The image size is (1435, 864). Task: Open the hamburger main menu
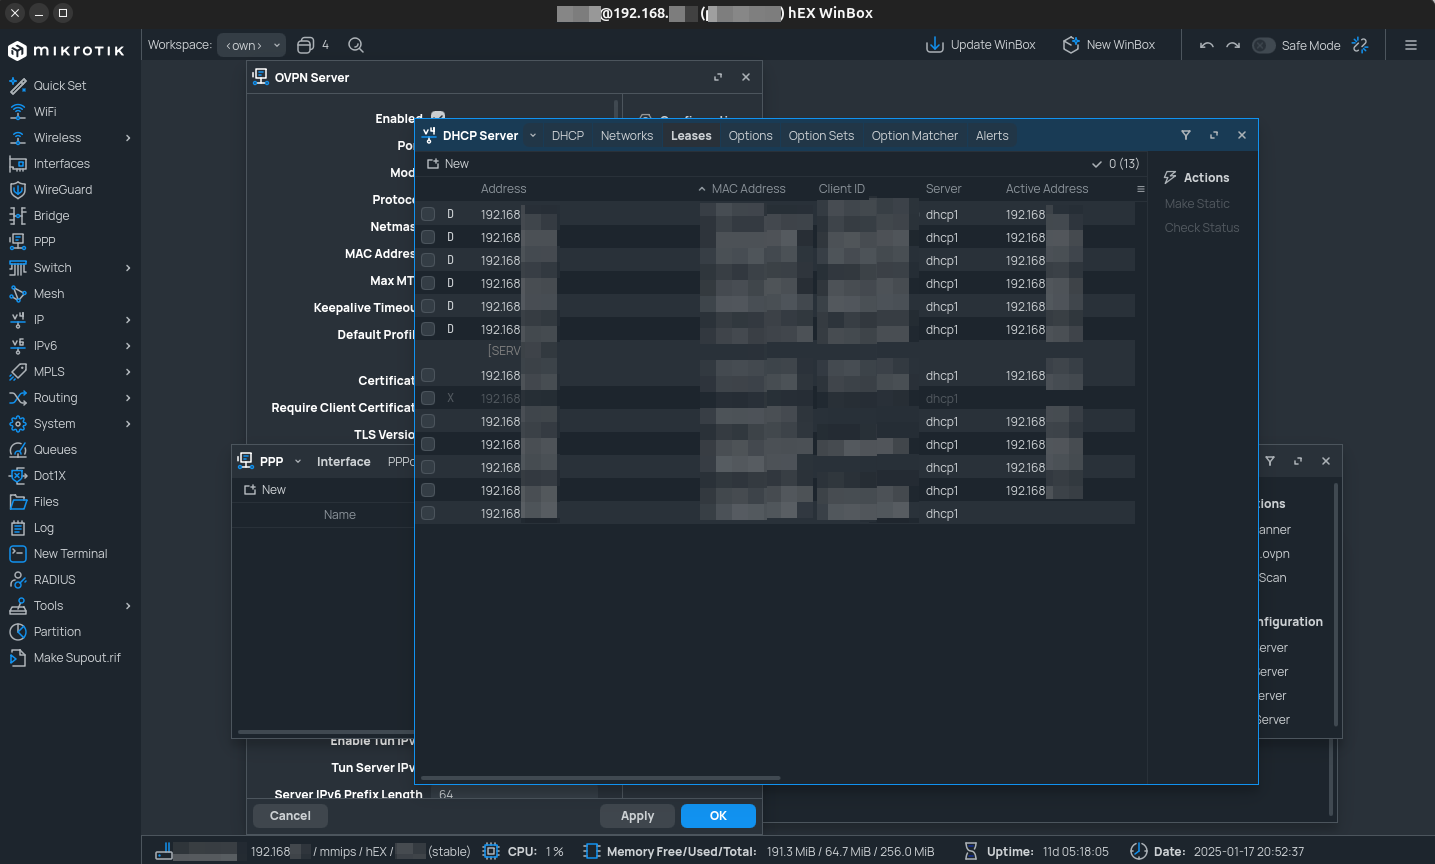pos(1411,45)
